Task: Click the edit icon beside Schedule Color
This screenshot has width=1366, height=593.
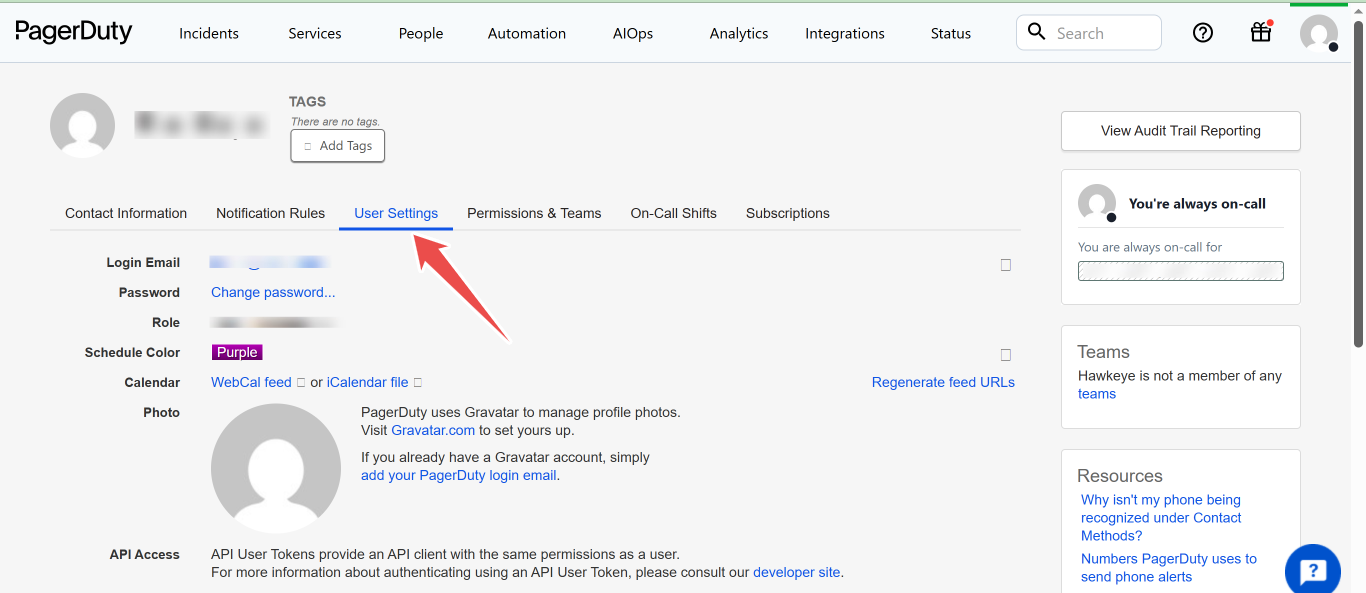Action: point(1005,355)
